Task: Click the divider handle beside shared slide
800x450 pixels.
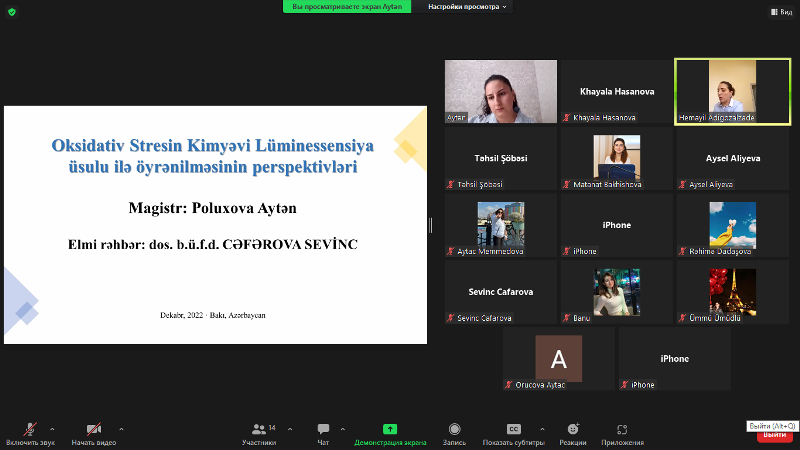Action: (x=432, y=225)
